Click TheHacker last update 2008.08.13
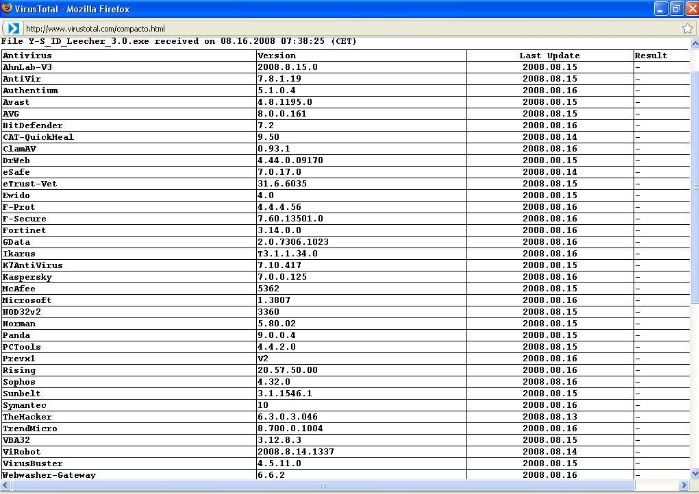The image size is (699, 494). click(x=550, y=417)
